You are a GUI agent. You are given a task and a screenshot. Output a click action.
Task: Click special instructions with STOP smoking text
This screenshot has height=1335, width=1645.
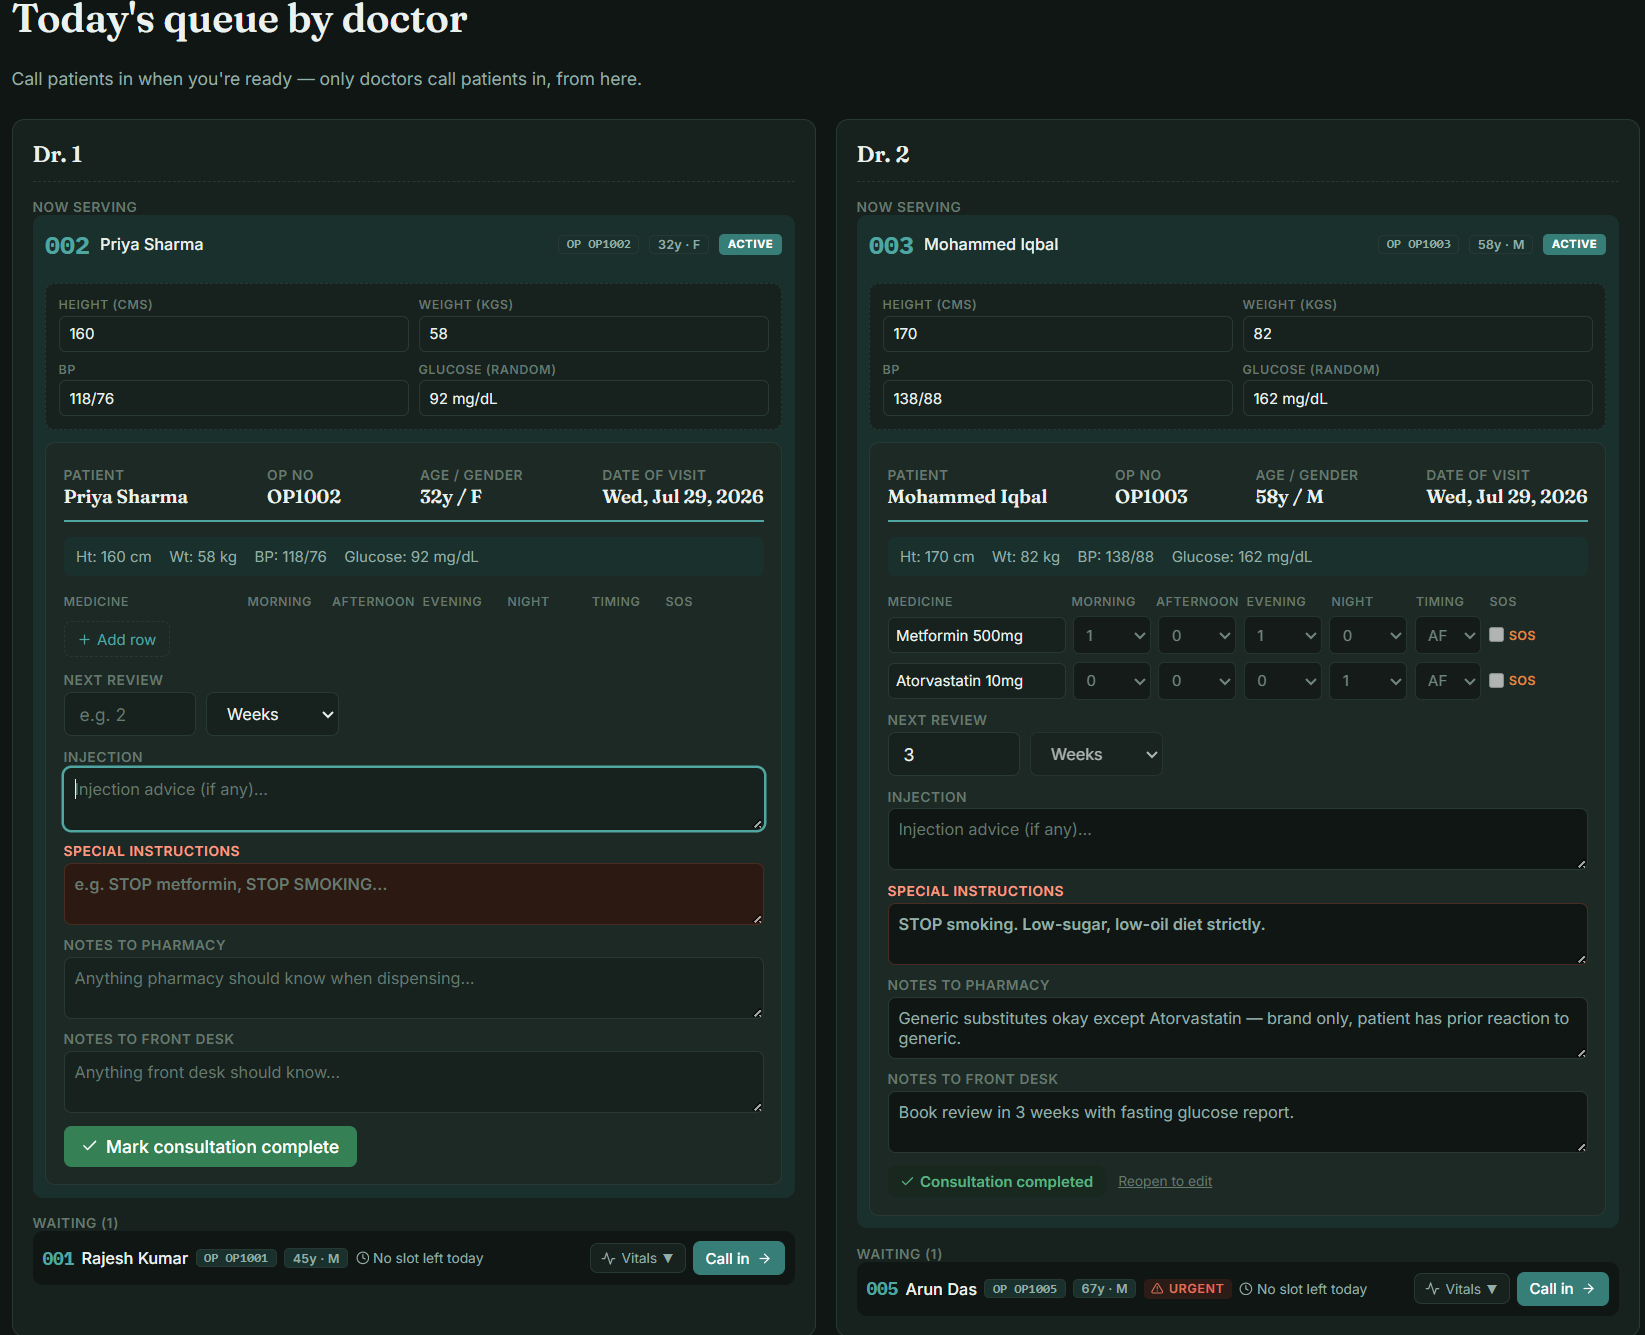pos(1238,934)
